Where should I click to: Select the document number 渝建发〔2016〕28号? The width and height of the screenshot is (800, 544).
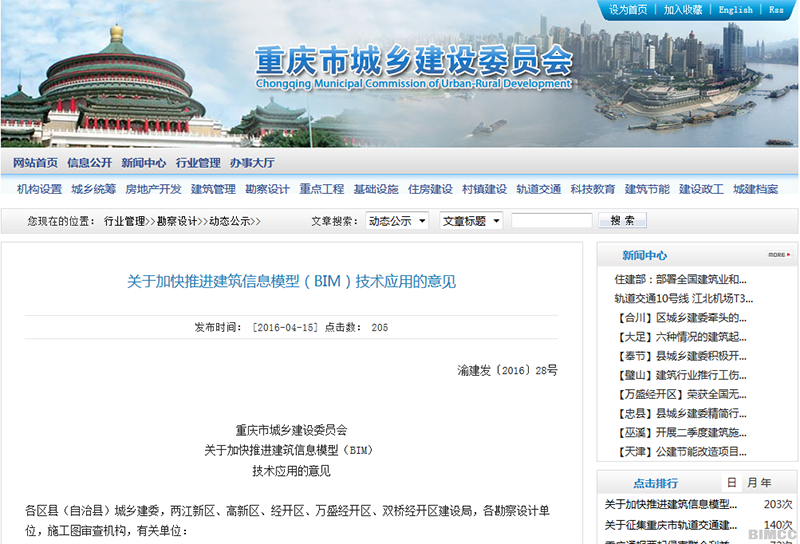click(507, 370)
